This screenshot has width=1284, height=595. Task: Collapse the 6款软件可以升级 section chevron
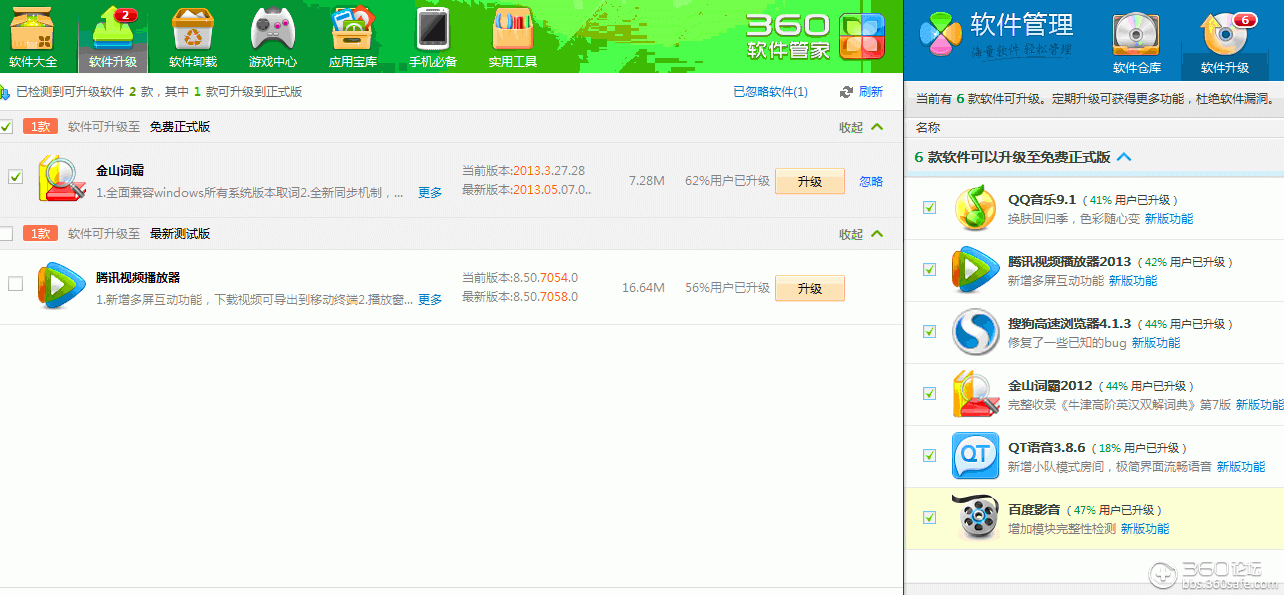(1124, 157)
